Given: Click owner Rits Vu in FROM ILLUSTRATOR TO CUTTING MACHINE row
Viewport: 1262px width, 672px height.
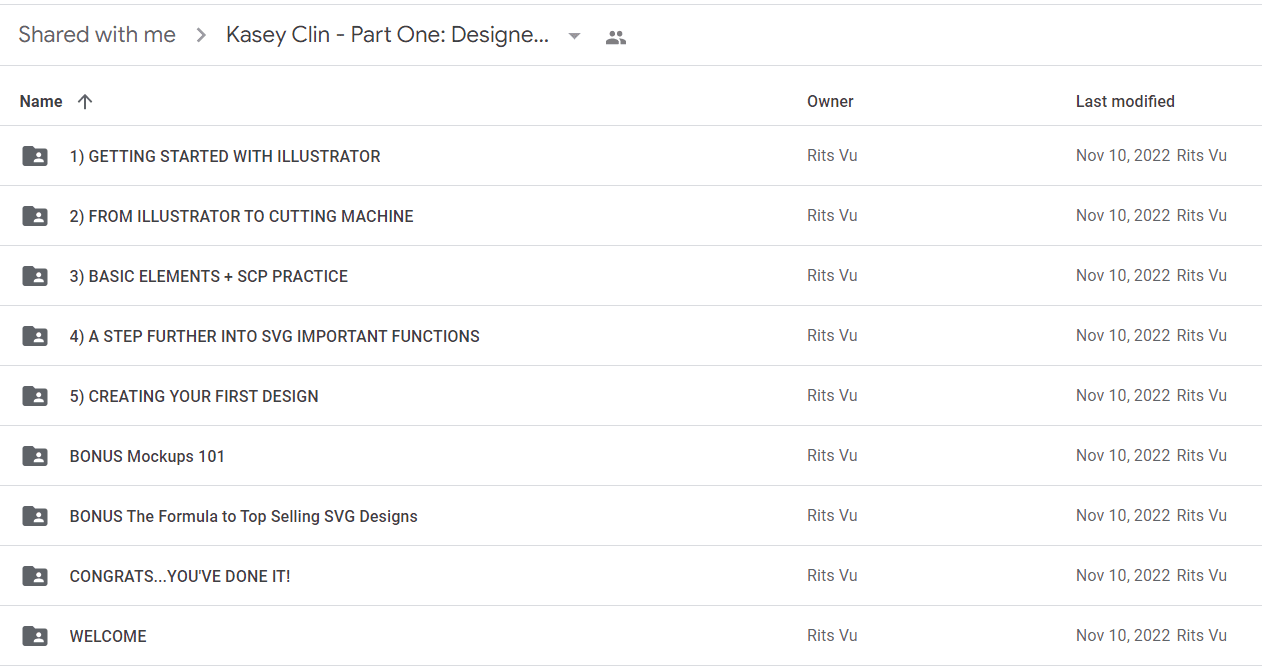Looking at the screenshot, I should [832, 216].
